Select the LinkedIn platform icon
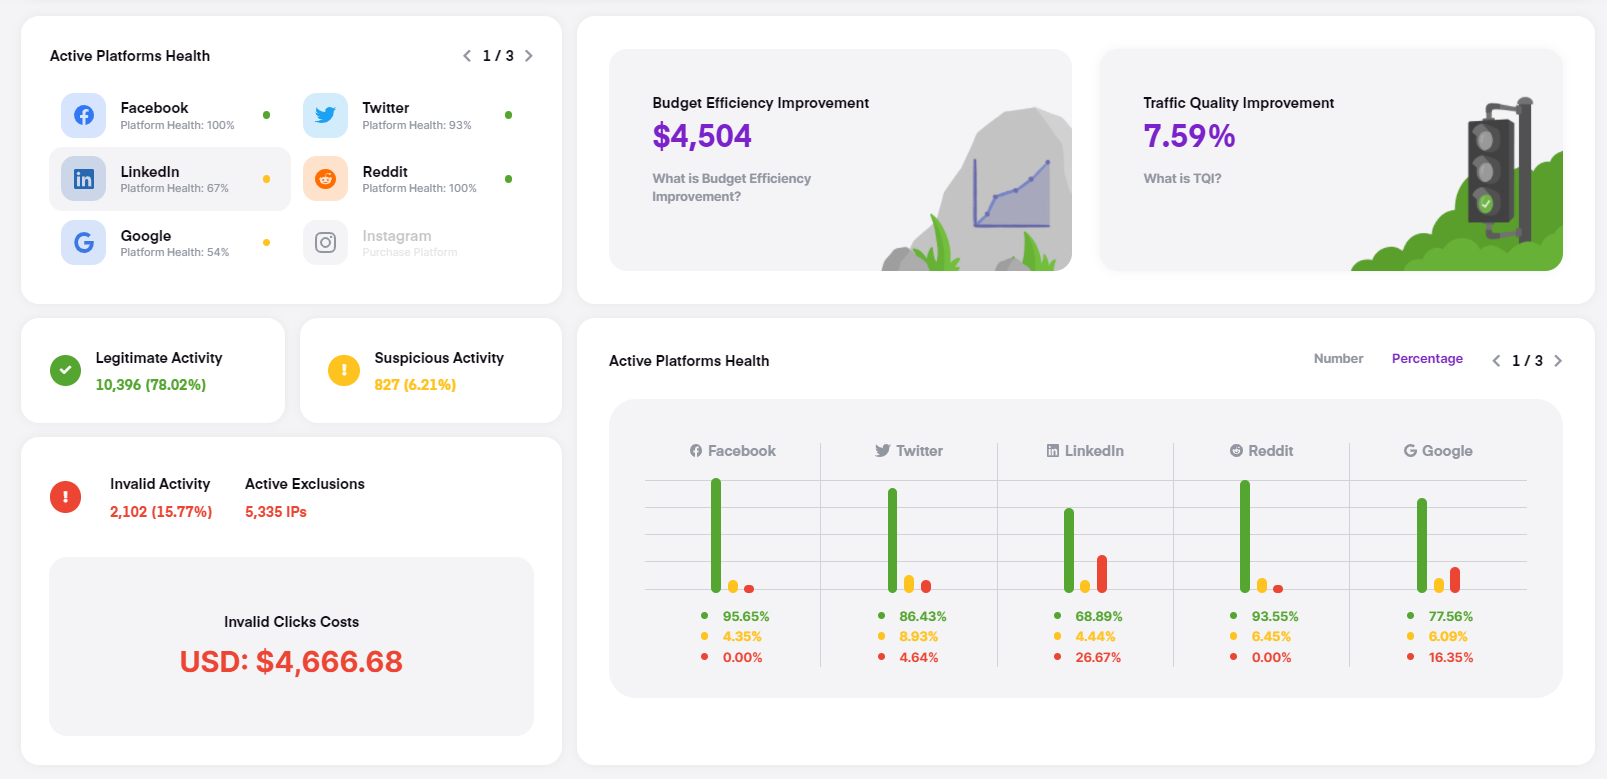Viewport: 1607px width, 779px height. (x=84, y=179)
